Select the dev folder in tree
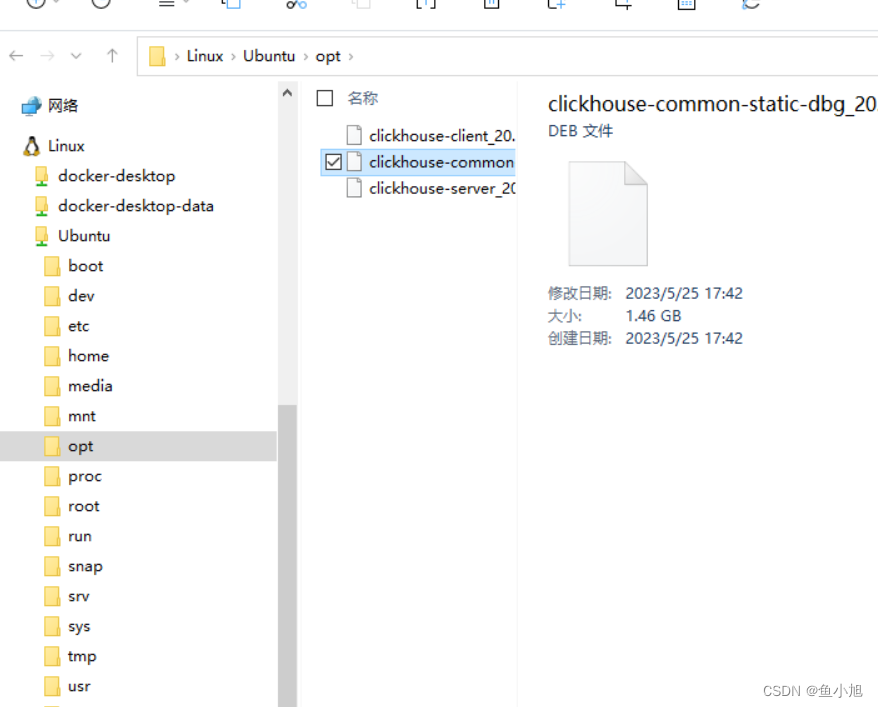The width and height of the screenshot is (878, 707). click(81, 296)
